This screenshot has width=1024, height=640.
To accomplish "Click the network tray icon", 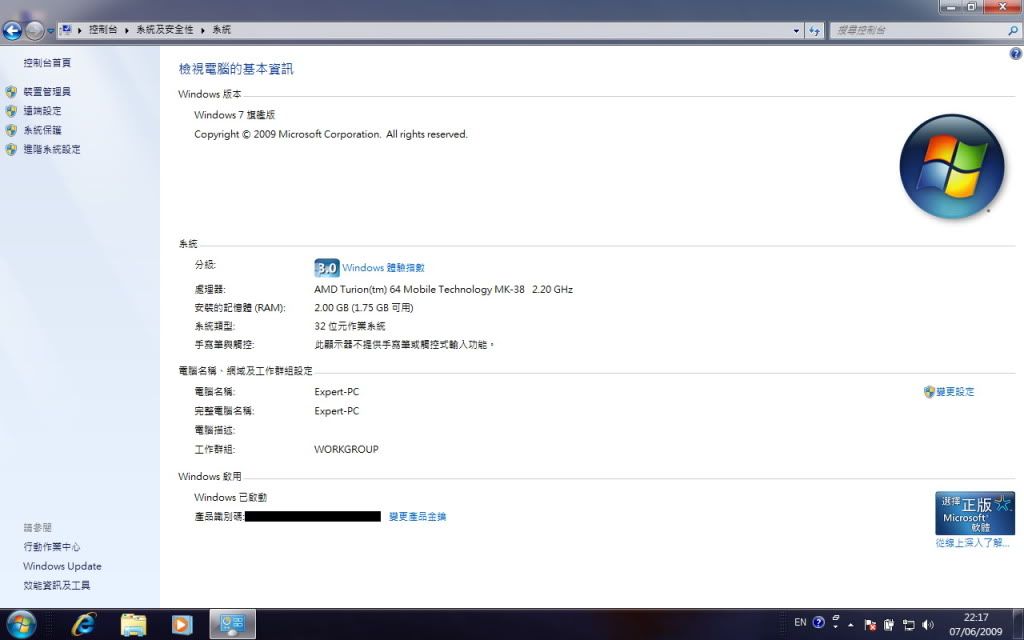I will coord(908,625).
